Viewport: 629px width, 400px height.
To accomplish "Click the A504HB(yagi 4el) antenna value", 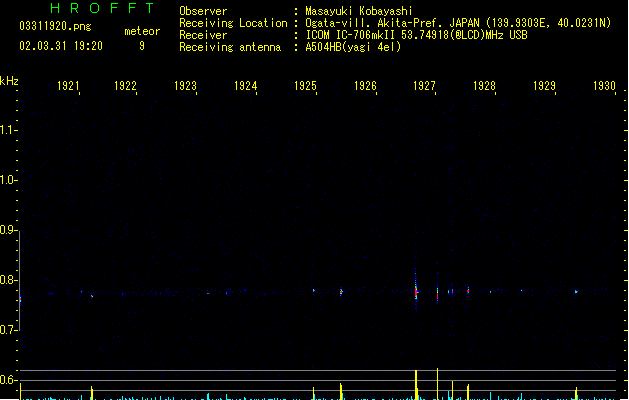I will pyautogui.click(x=353, y=47).
